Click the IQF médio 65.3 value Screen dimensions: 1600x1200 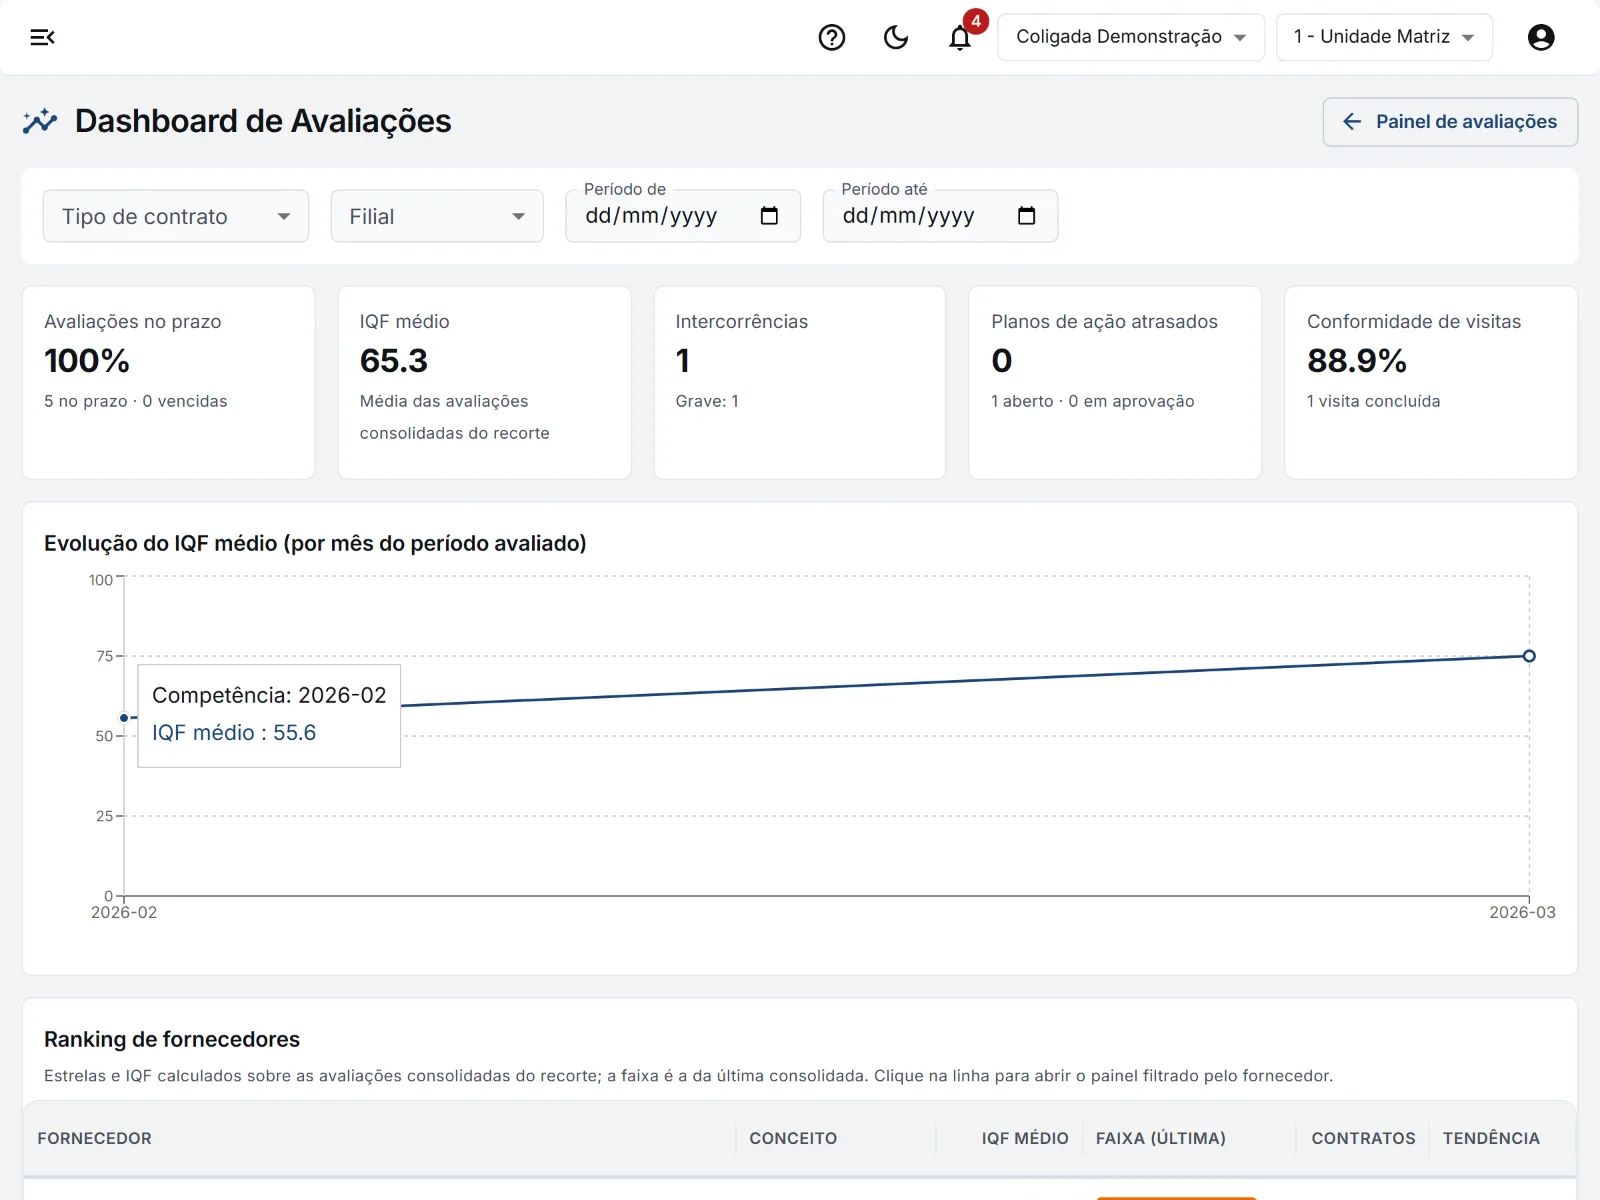click(x=394, y=361)
